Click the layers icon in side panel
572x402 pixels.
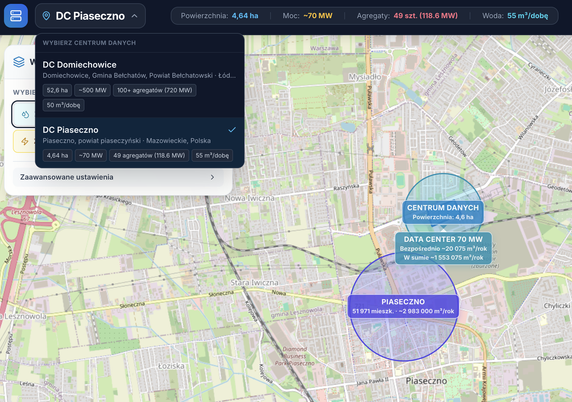point(19,62)
